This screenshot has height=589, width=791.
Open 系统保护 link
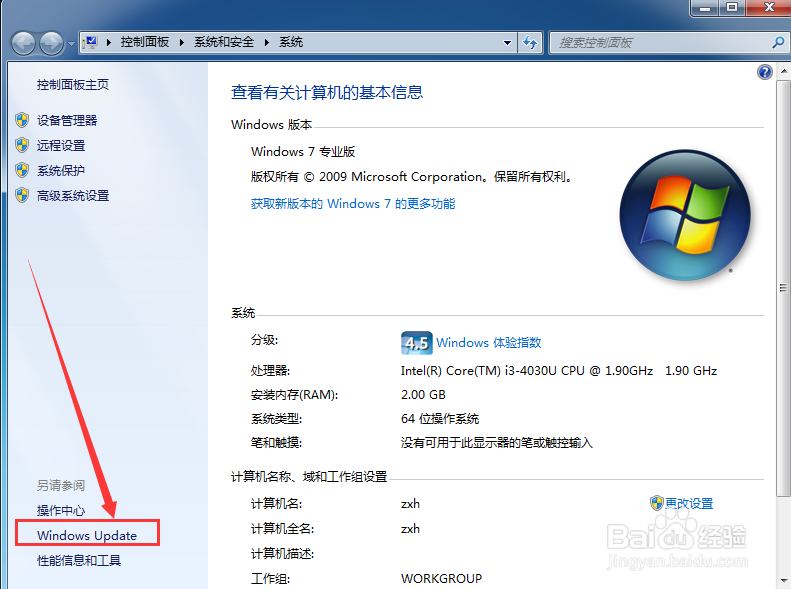pyautogui.click(x=61, y=170)
